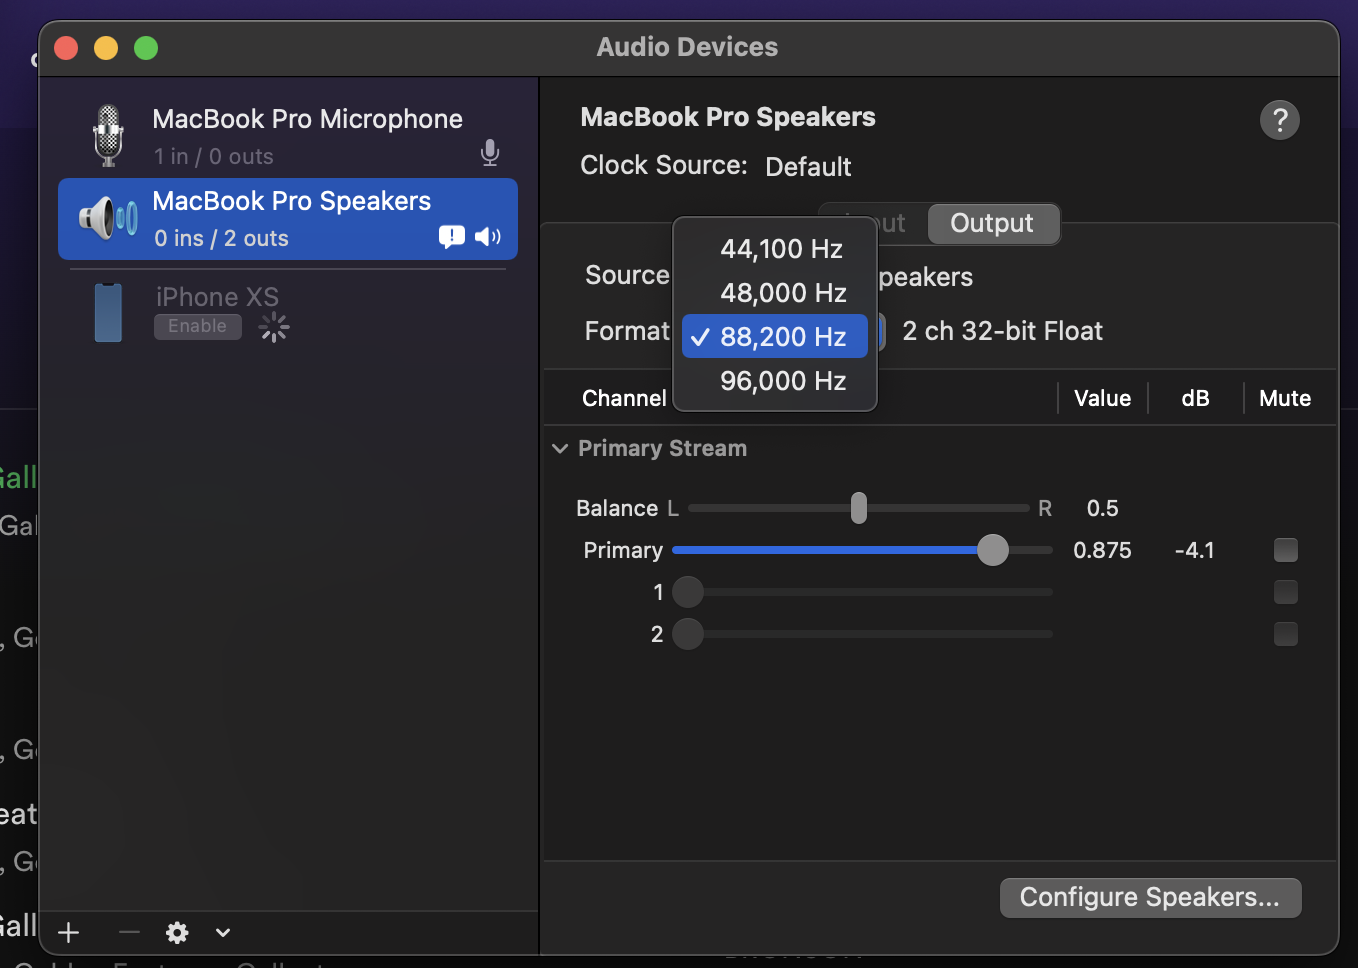The image size is (1358, 968).
Task: Click the channel 1 volume slider knob
Action: pyautogui.click(x=688, y=592)
